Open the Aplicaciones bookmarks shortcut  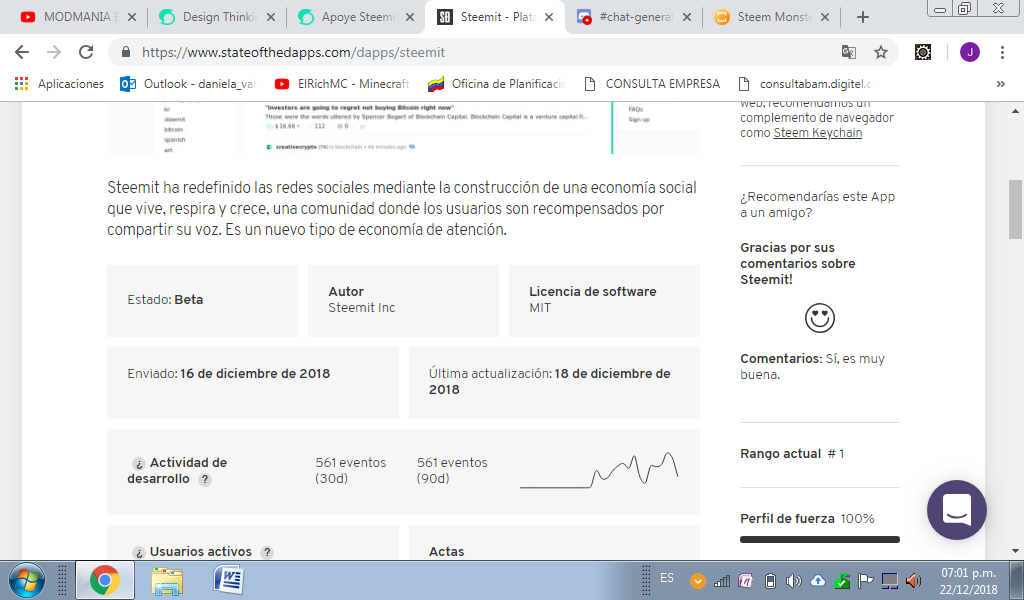click(59, 84)
